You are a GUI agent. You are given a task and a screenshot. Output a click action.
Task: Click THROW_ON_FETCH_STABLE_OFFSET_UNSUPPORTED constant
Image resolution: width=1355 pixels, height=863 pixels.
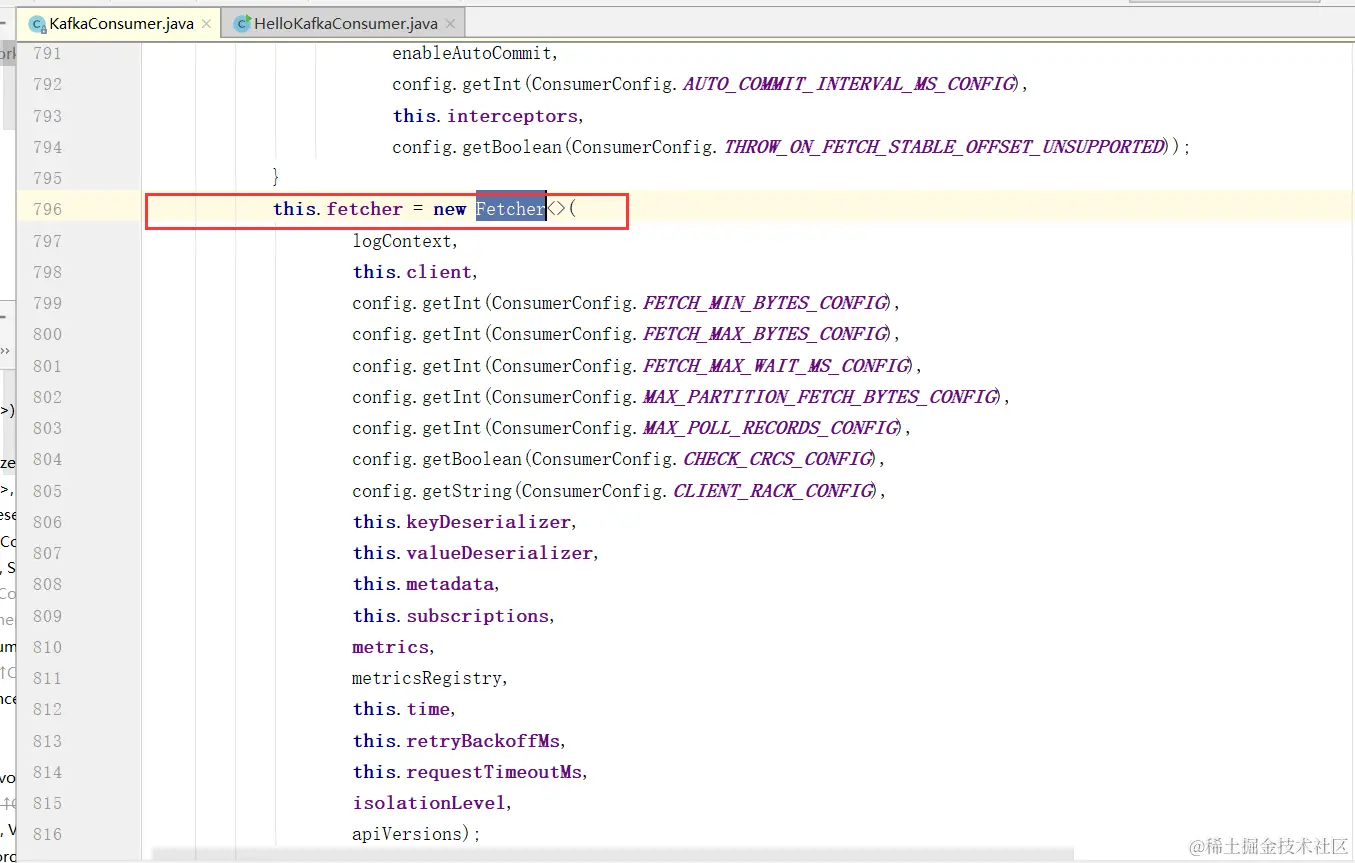click(x=944, y=146)
